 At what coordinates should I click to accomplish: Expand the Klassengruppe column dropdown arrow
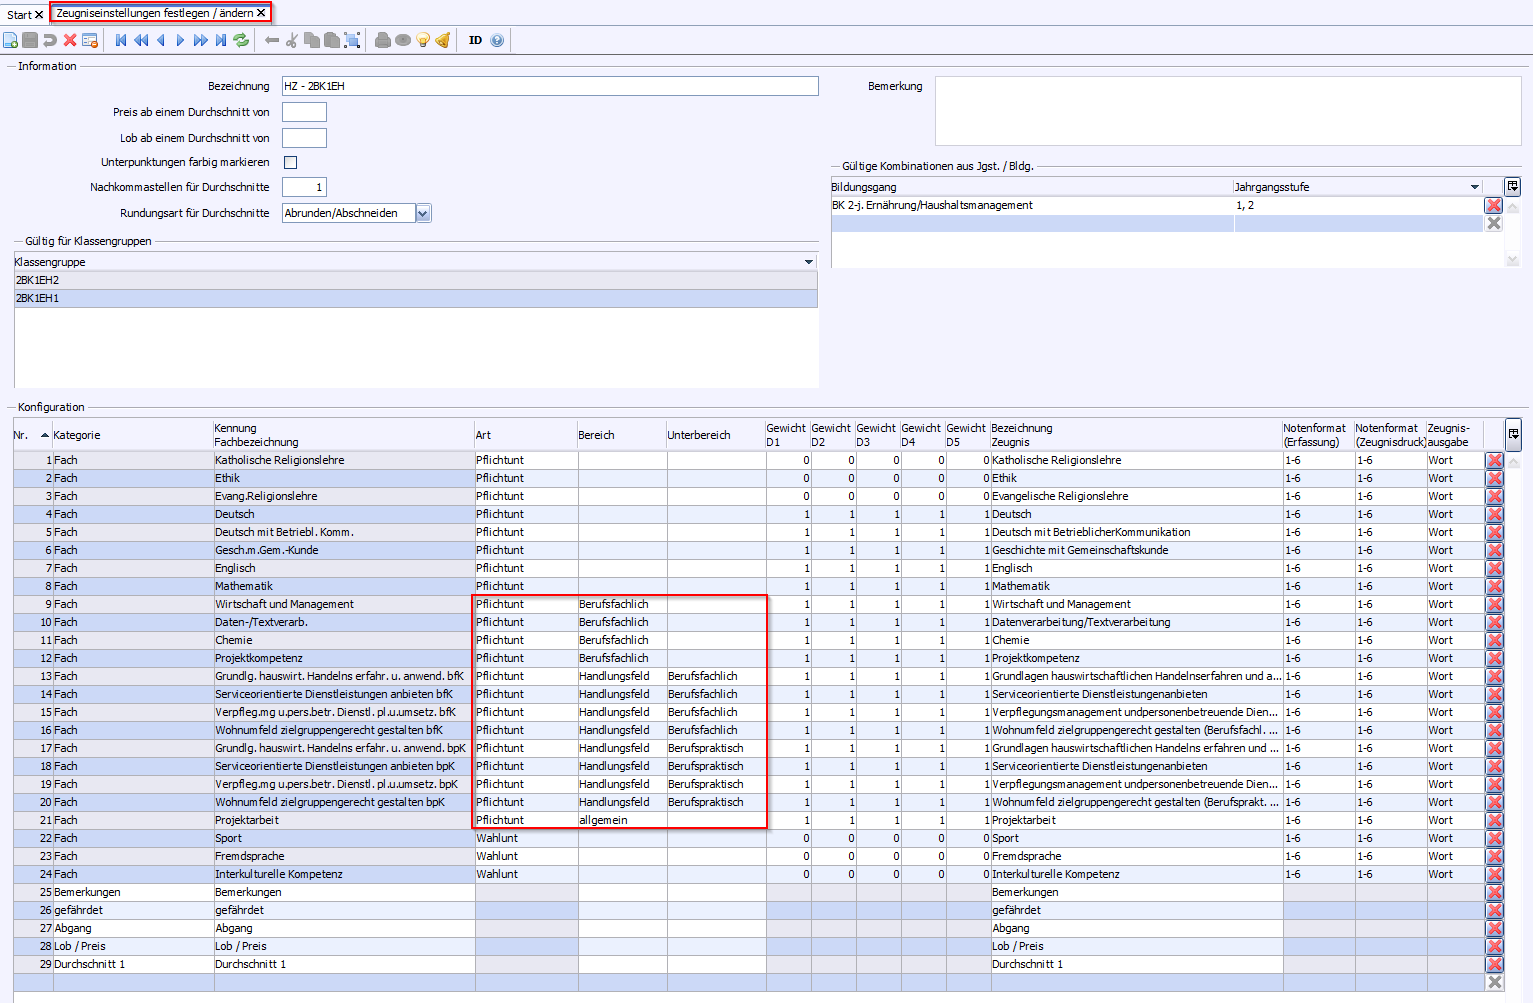click(809, 262)
